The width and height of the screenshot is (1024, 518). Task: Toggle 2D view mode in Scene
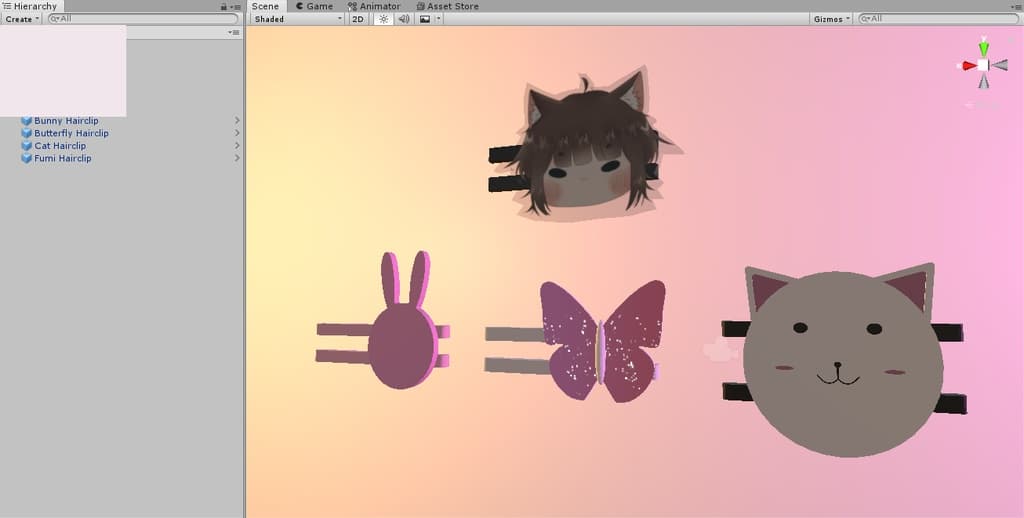358,19
